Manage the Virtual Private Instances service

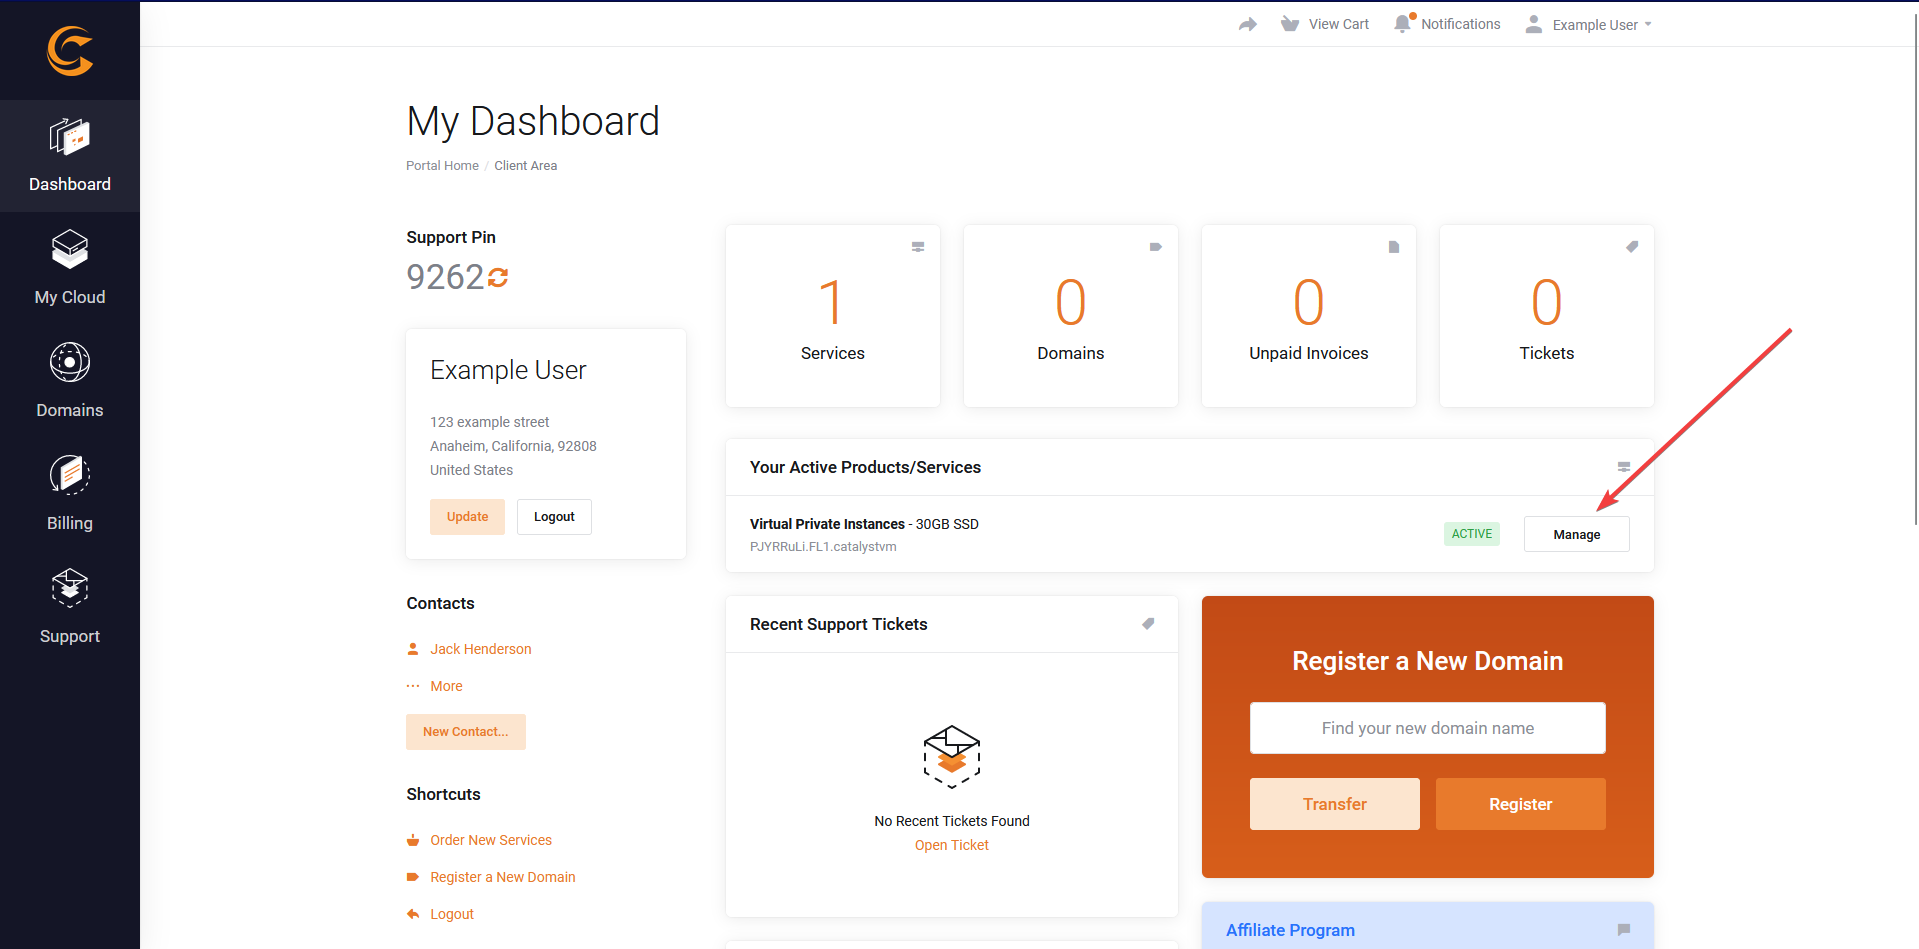point(1577,534)
